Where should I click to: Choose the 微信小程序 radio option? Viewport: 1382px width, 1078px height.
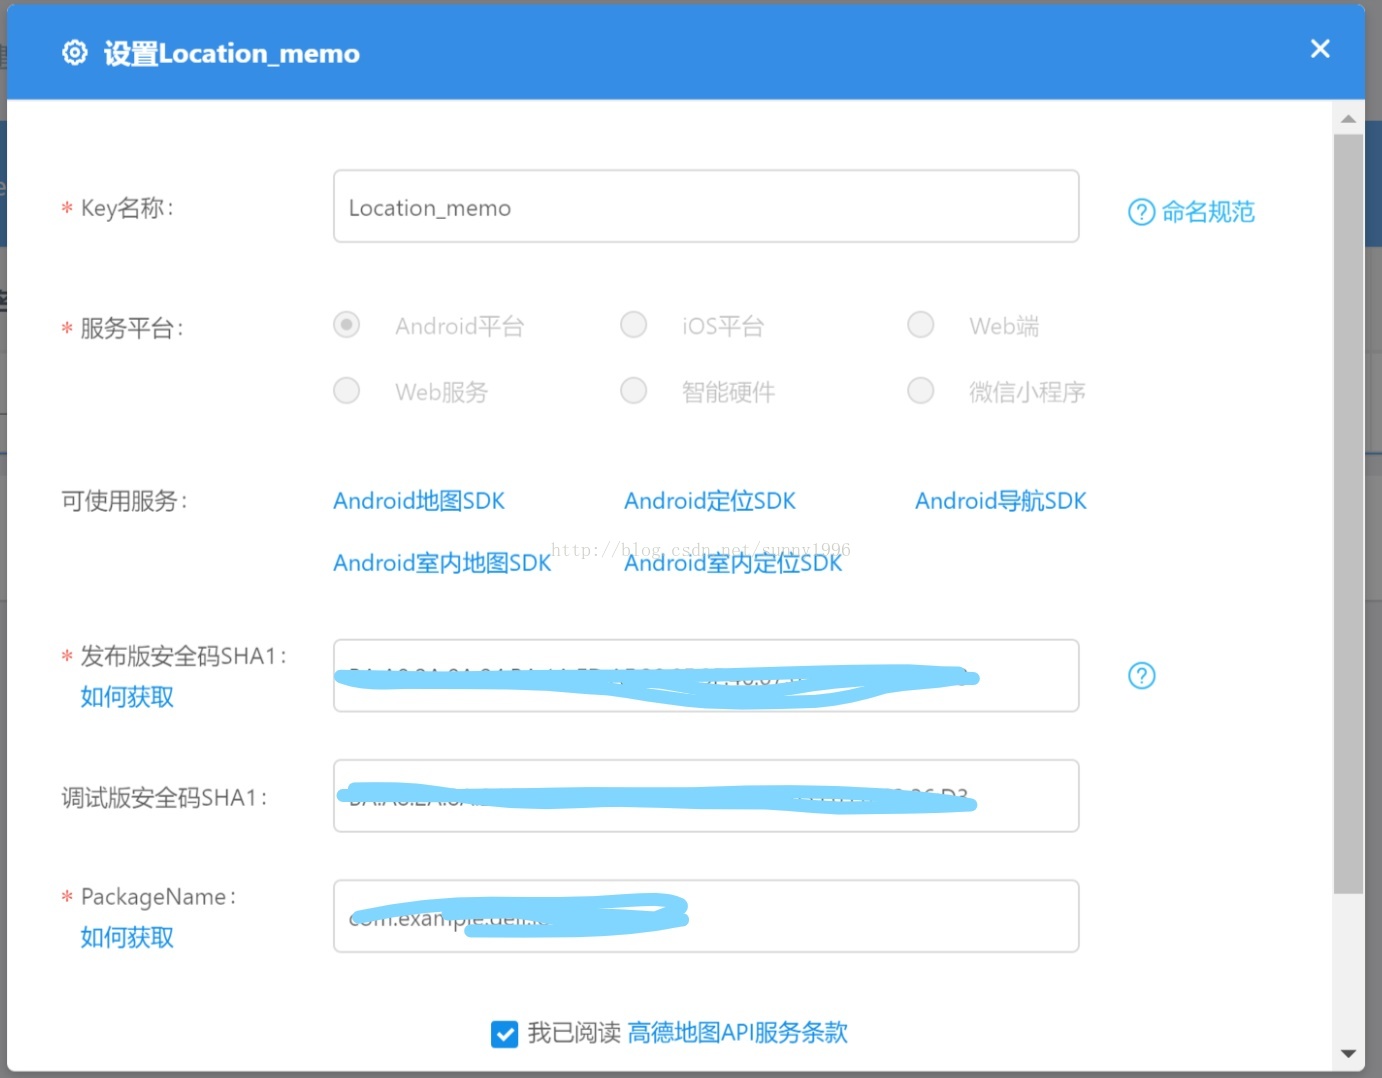[921, 390]
